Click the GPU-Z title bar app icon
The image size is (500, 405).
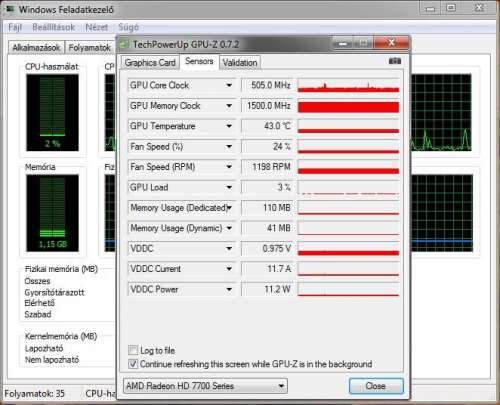click(124, 44)
